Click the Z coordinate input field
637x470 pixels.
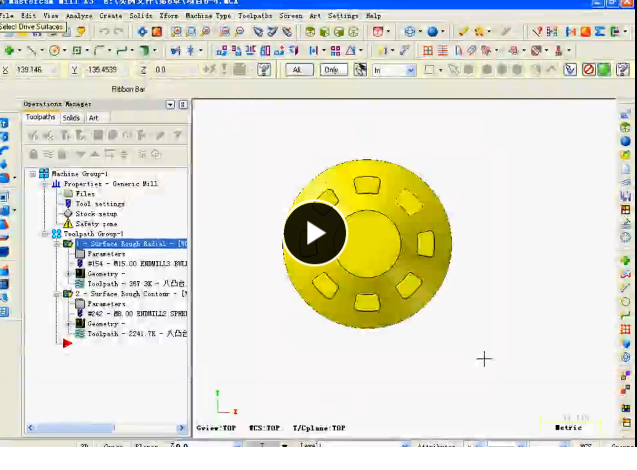pyautogui.click(x=174, y=70)
